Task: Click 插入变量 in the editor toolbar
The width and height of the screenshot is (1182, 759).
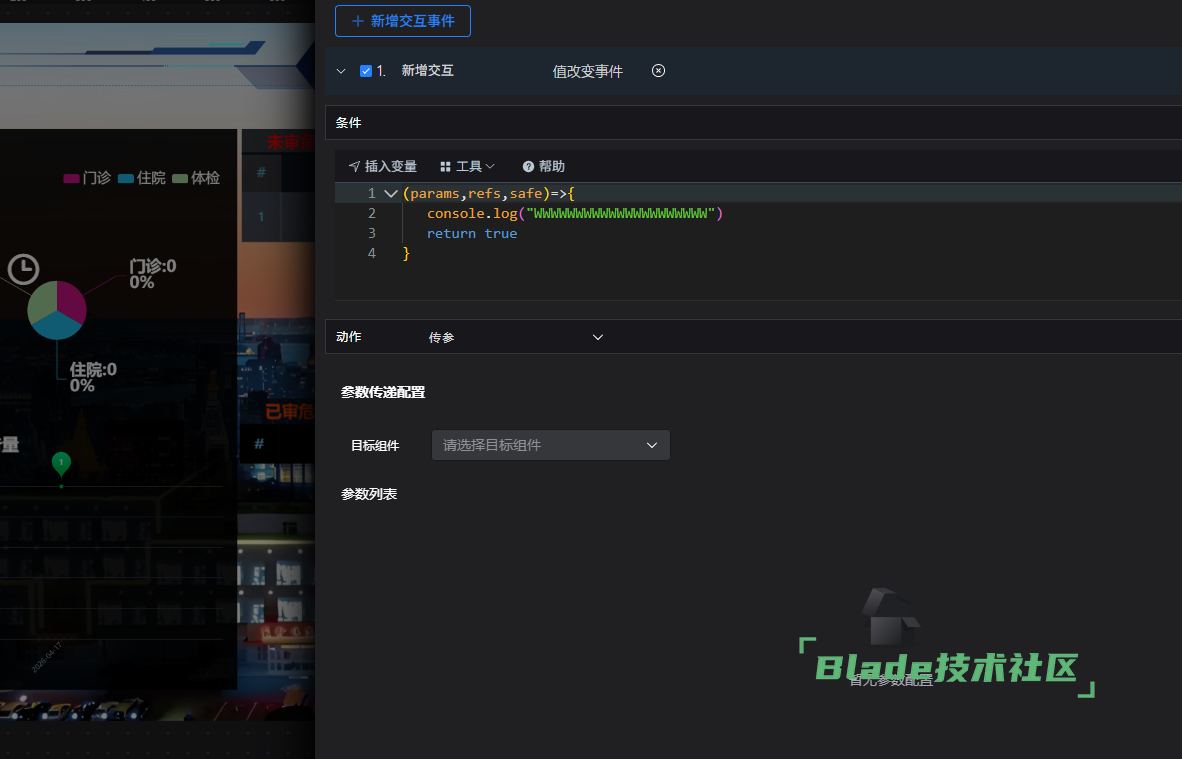Action: [x=382, y=166]
